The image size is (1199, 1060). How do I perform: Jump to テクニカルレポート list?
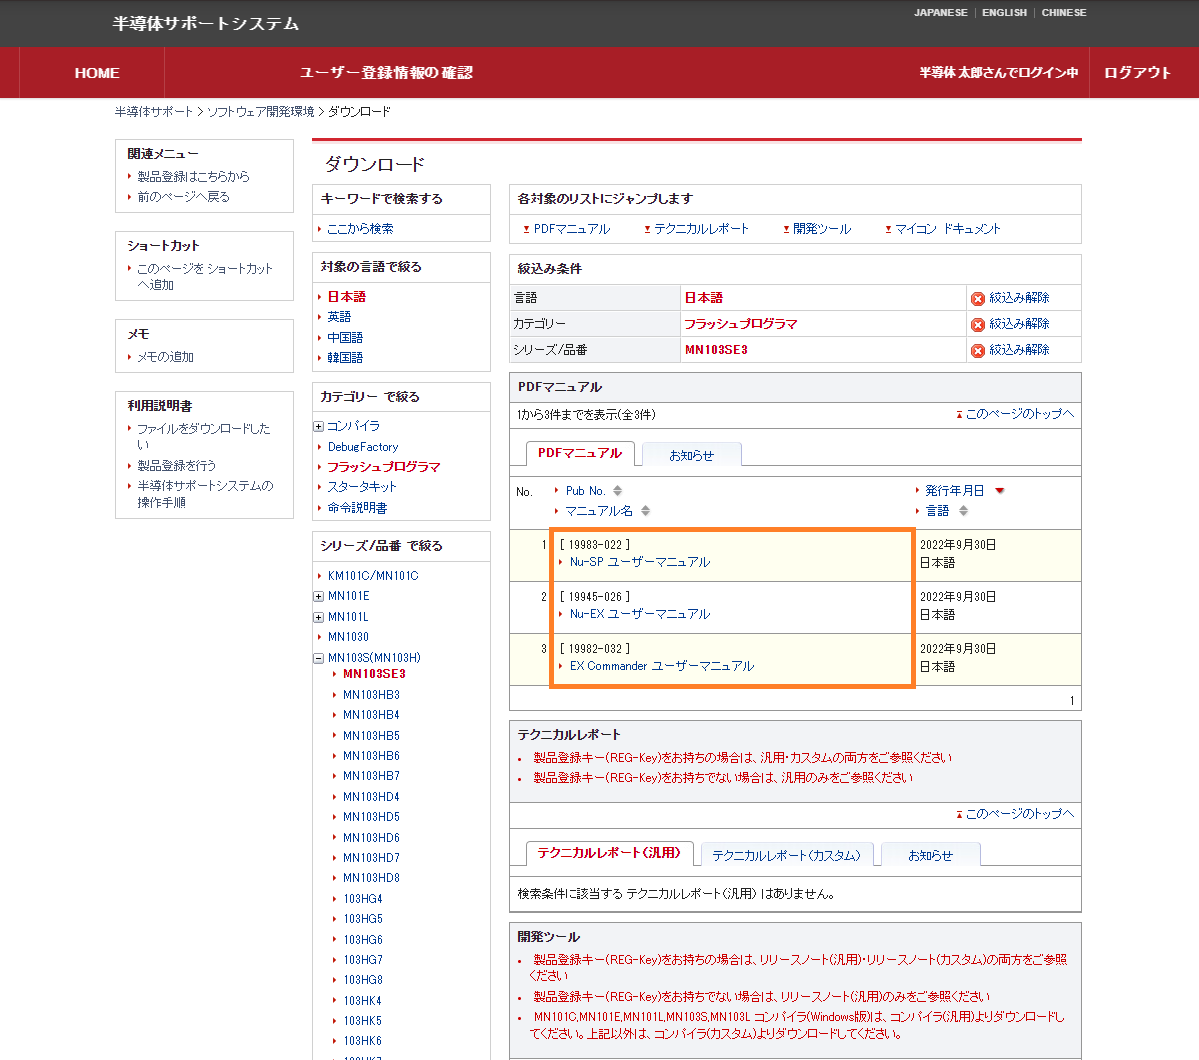pos(701,229)
